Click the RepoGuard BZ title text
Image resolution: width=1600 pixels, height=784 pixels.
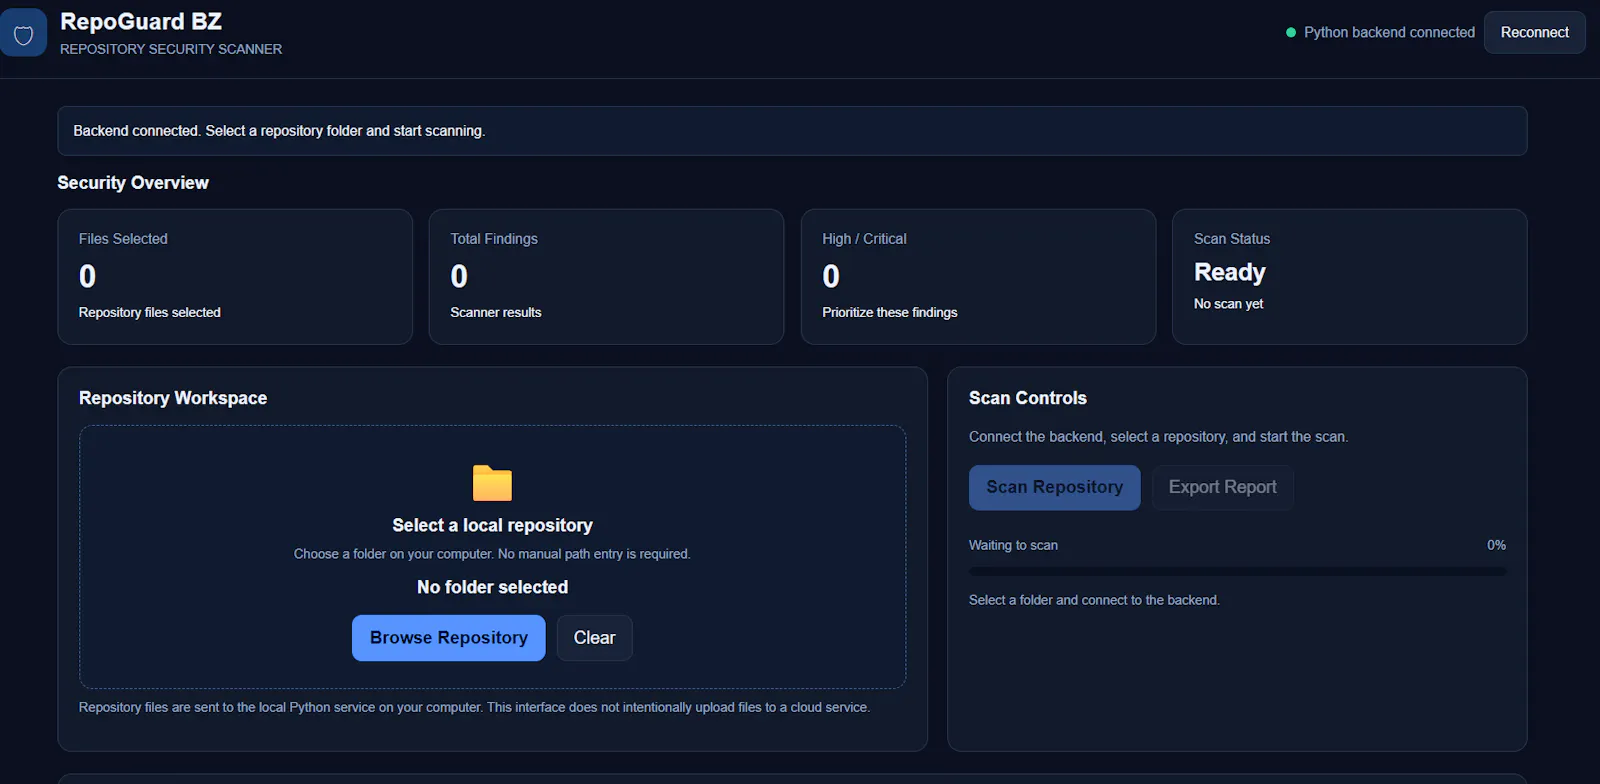[141, 22]
